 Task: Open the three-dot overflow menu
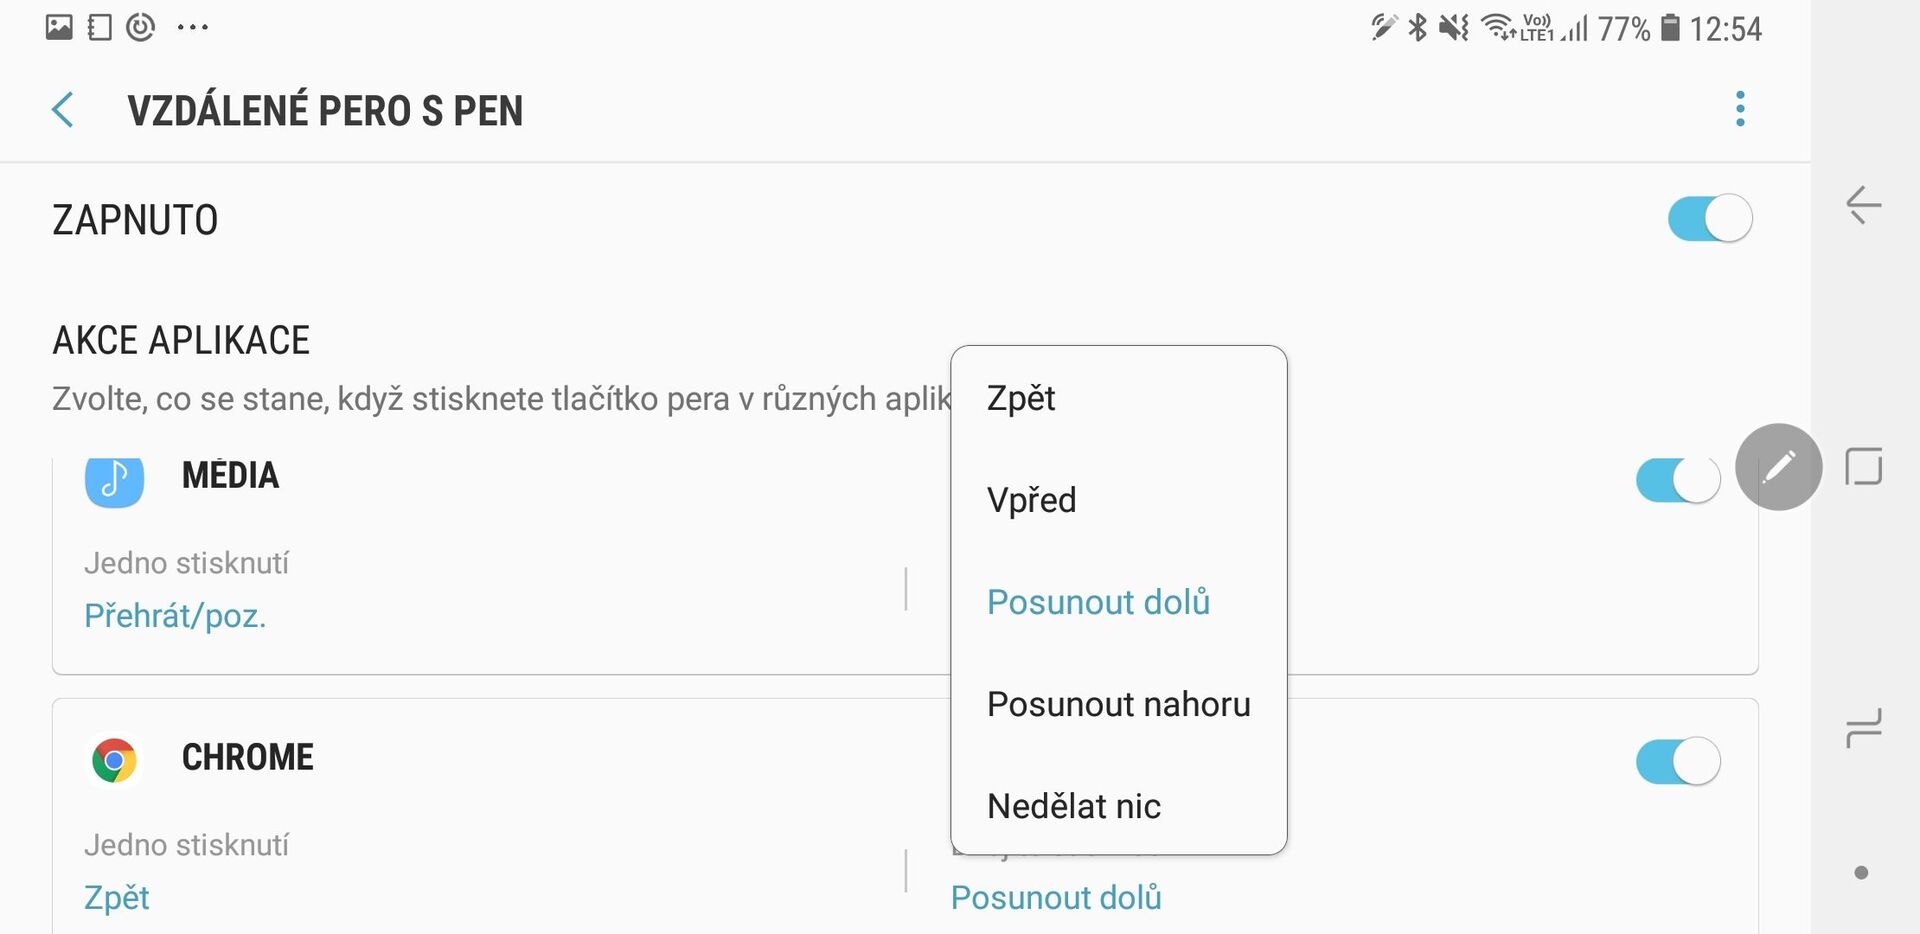point(1740,109)
